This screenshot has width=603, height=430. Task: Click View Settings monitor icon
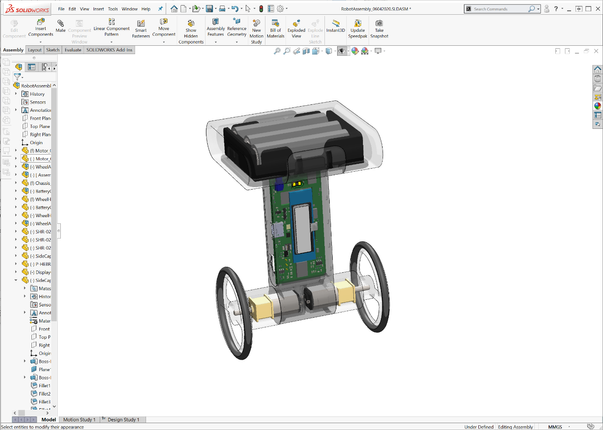[378, 51]
